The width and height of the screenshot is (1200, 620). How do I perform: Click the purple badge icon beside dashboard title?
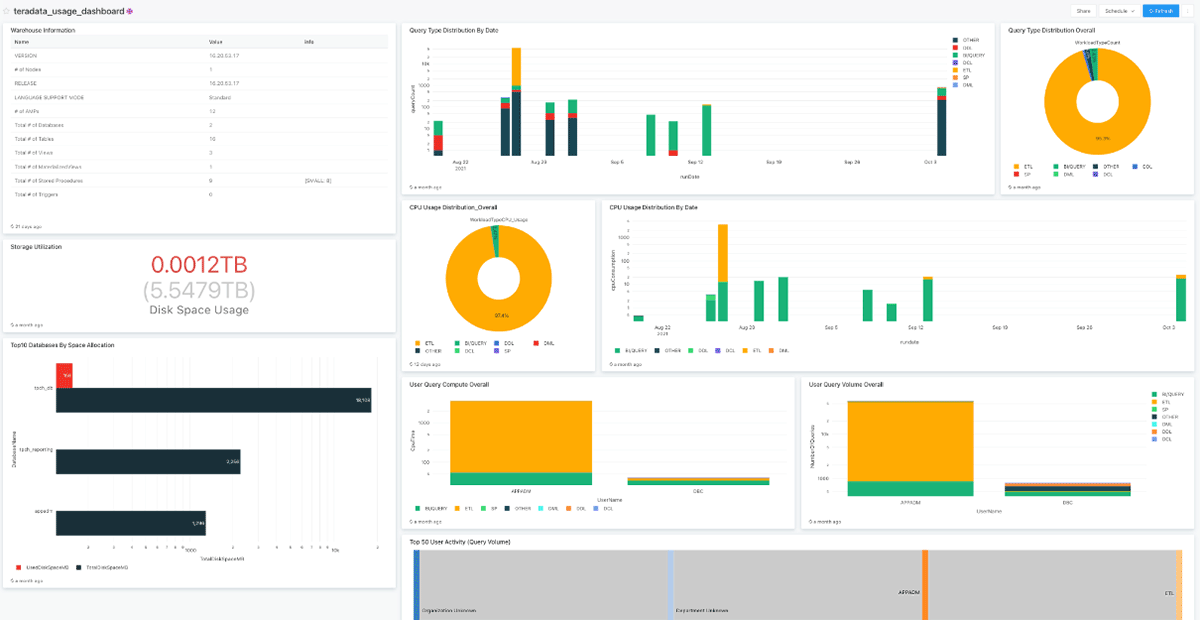tap(129, 11)
